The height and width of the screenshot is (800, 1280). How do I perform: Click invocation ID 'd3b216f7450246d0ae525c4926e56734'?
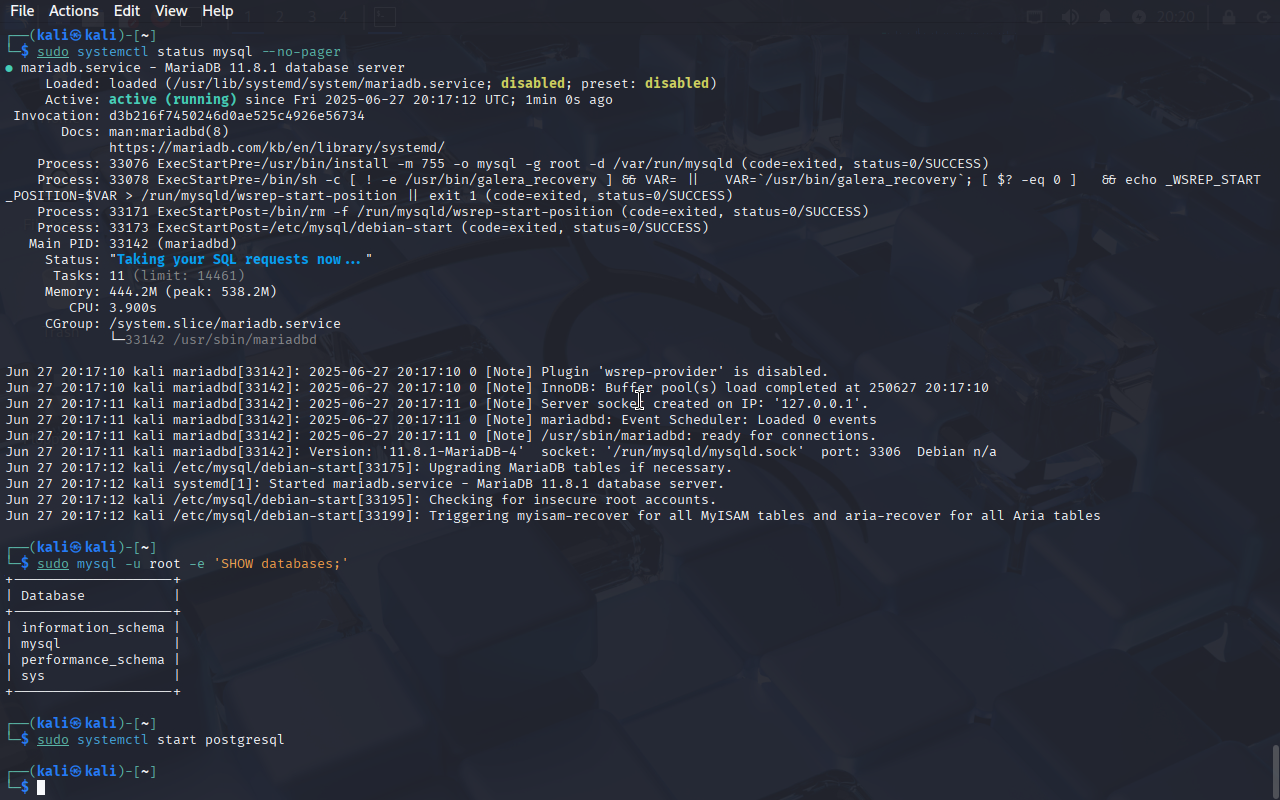[237, 116]
